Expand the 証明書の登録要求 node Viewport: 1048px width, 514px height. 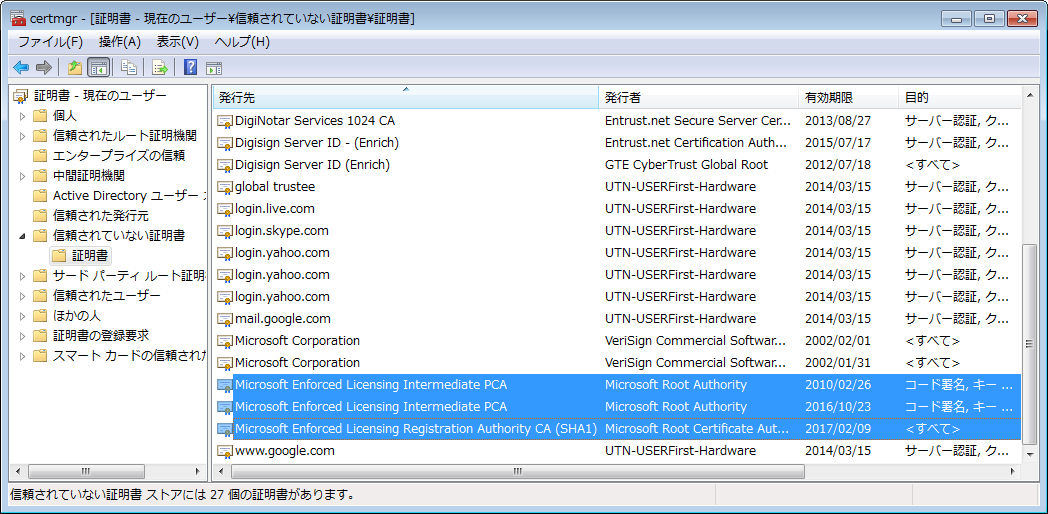click(x=23, y=336)
